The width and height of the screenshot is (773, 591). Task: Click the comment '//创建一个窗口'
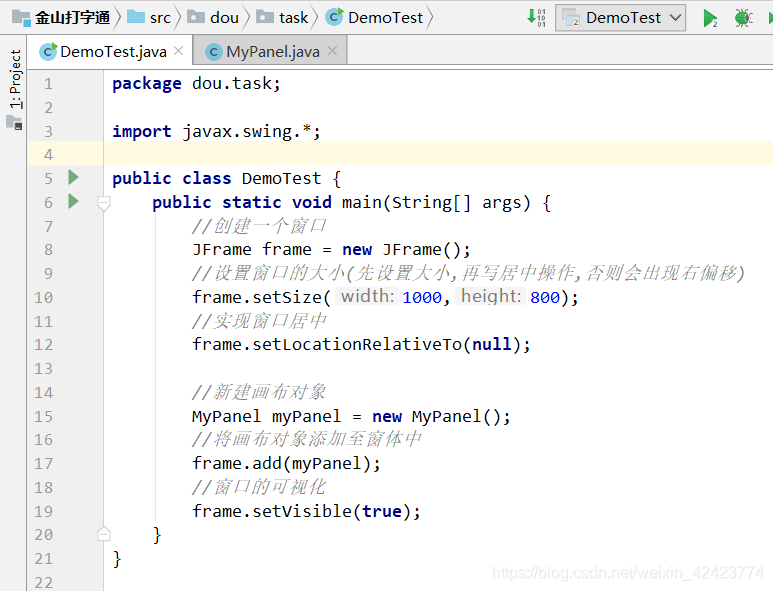[259, 226]
